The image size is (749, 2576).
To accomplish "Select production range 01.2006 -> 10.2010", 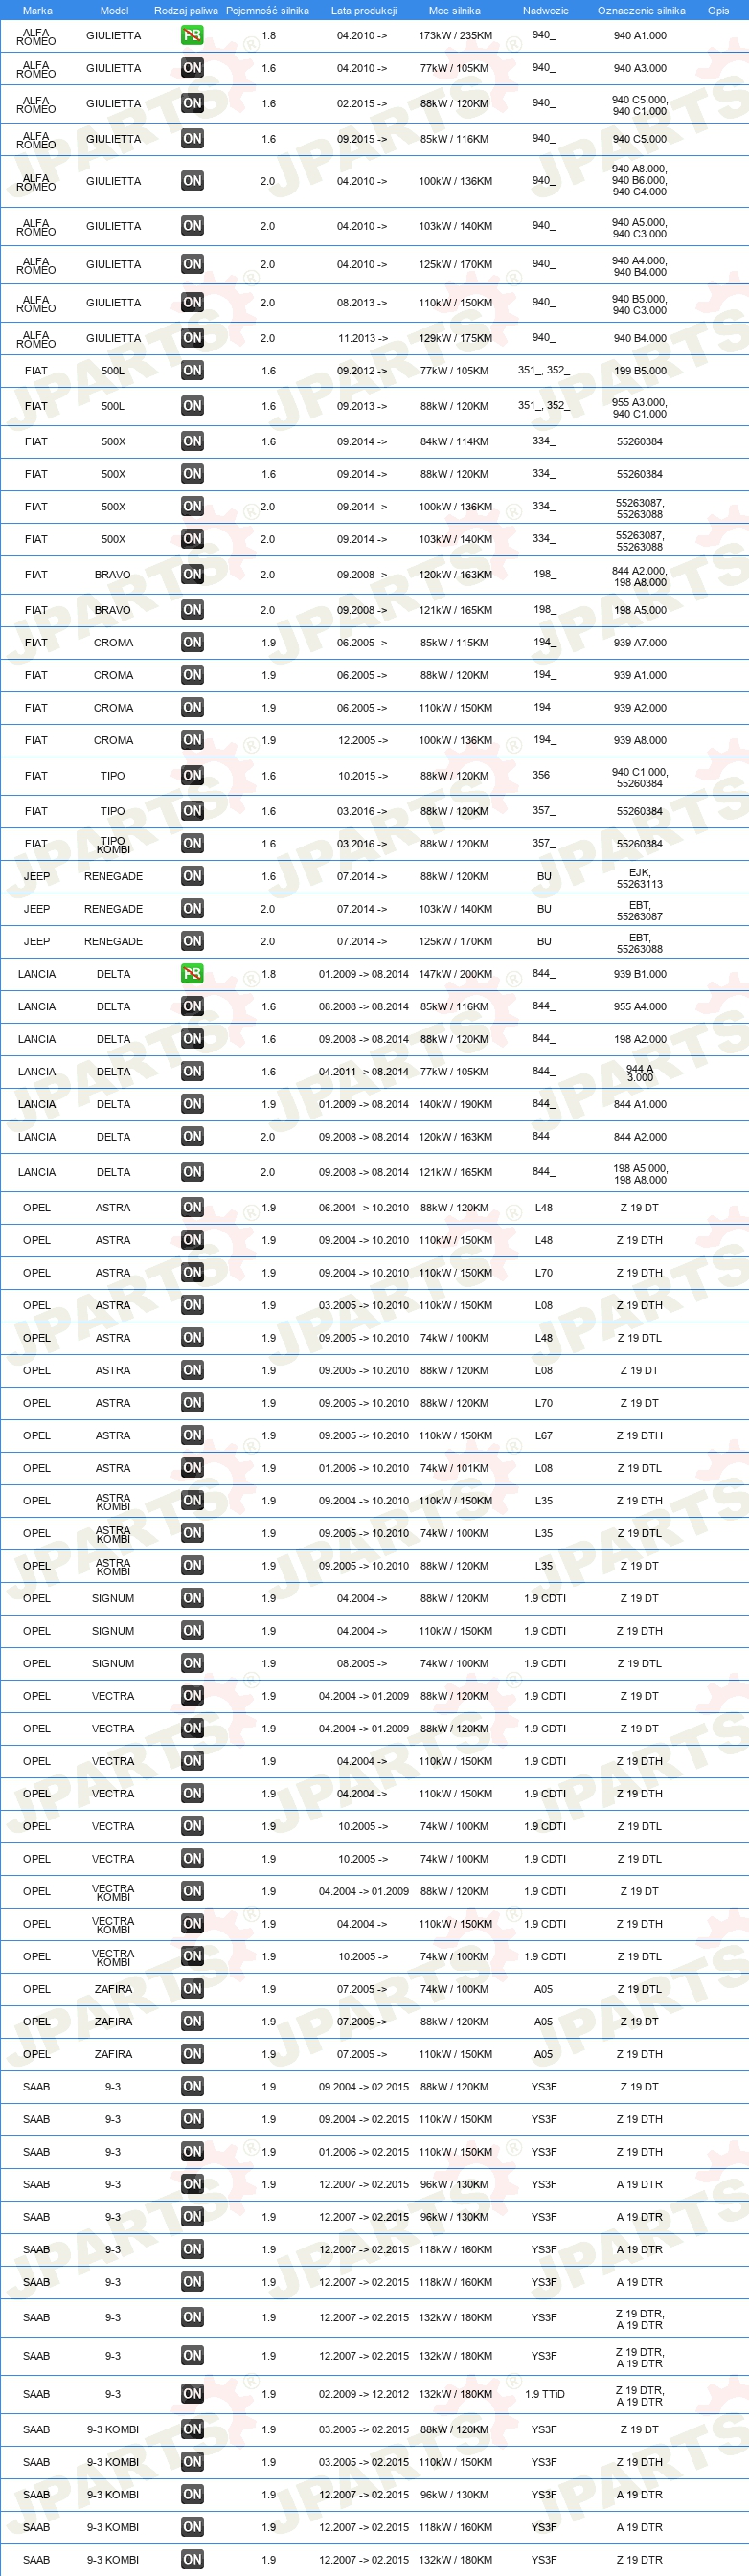I will (x=364, y=1468).
